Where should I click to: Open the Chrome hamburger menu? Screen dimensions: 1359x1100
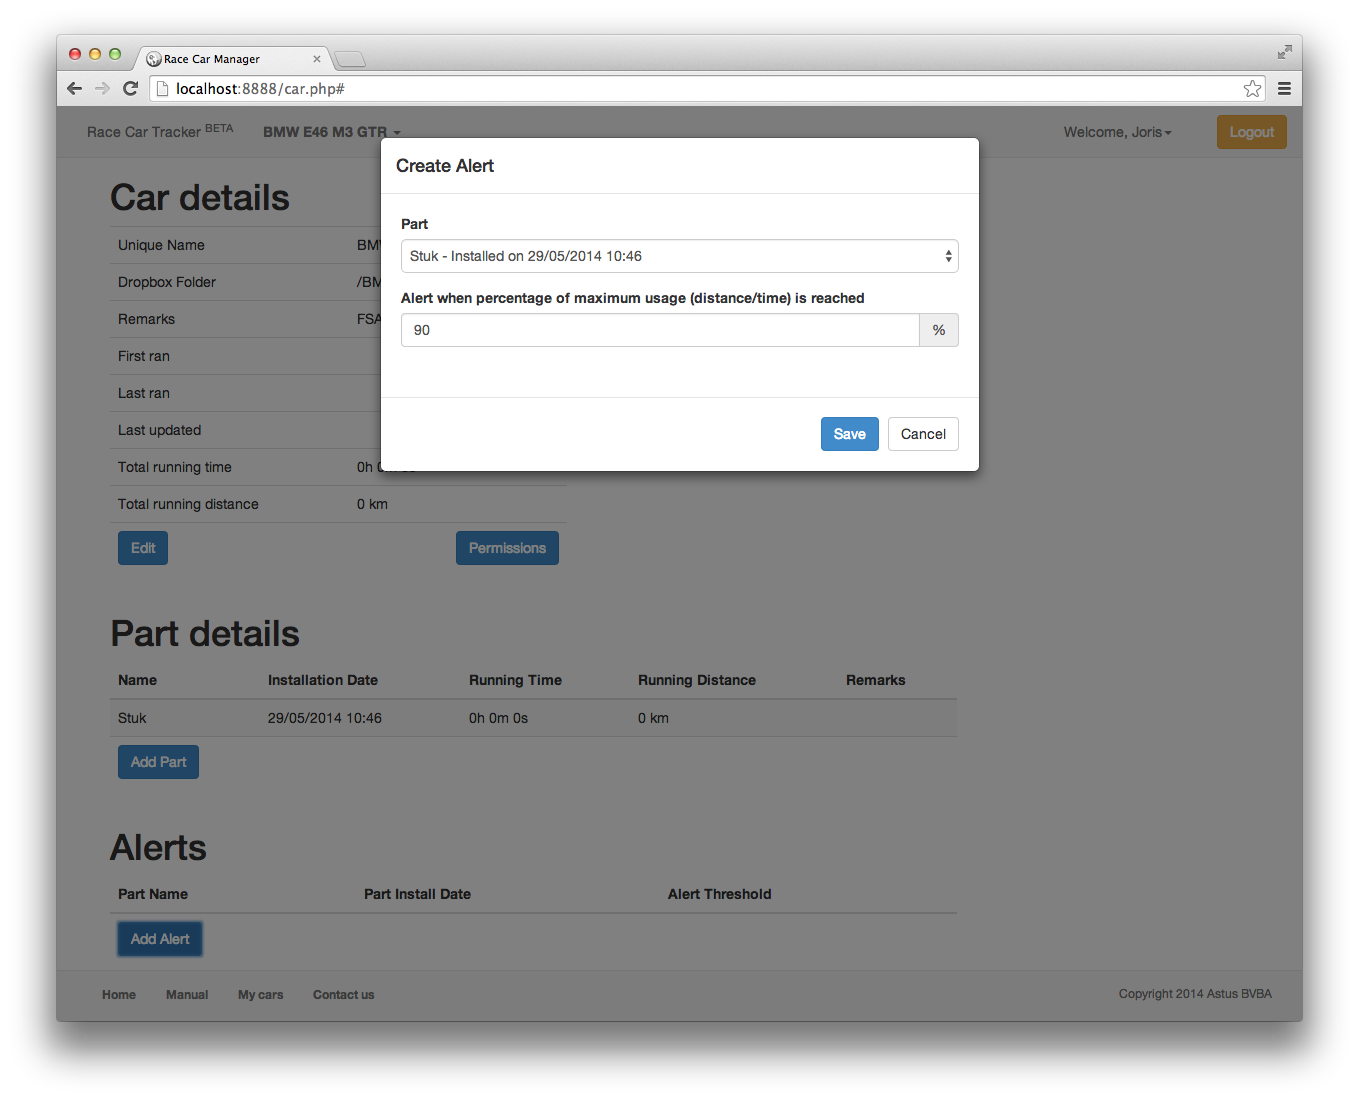pyautogui.click(x=1284, y=89)
